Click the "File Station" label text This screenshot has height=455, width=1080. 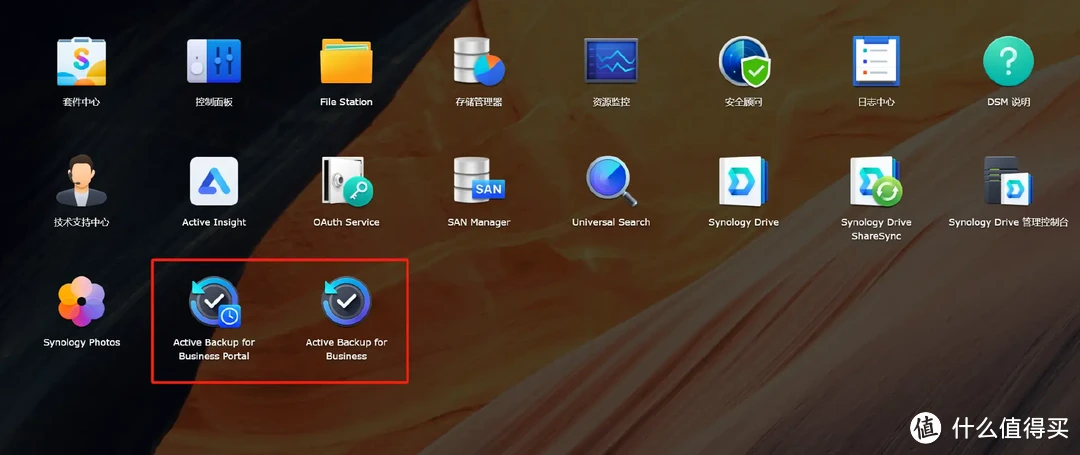346,102
